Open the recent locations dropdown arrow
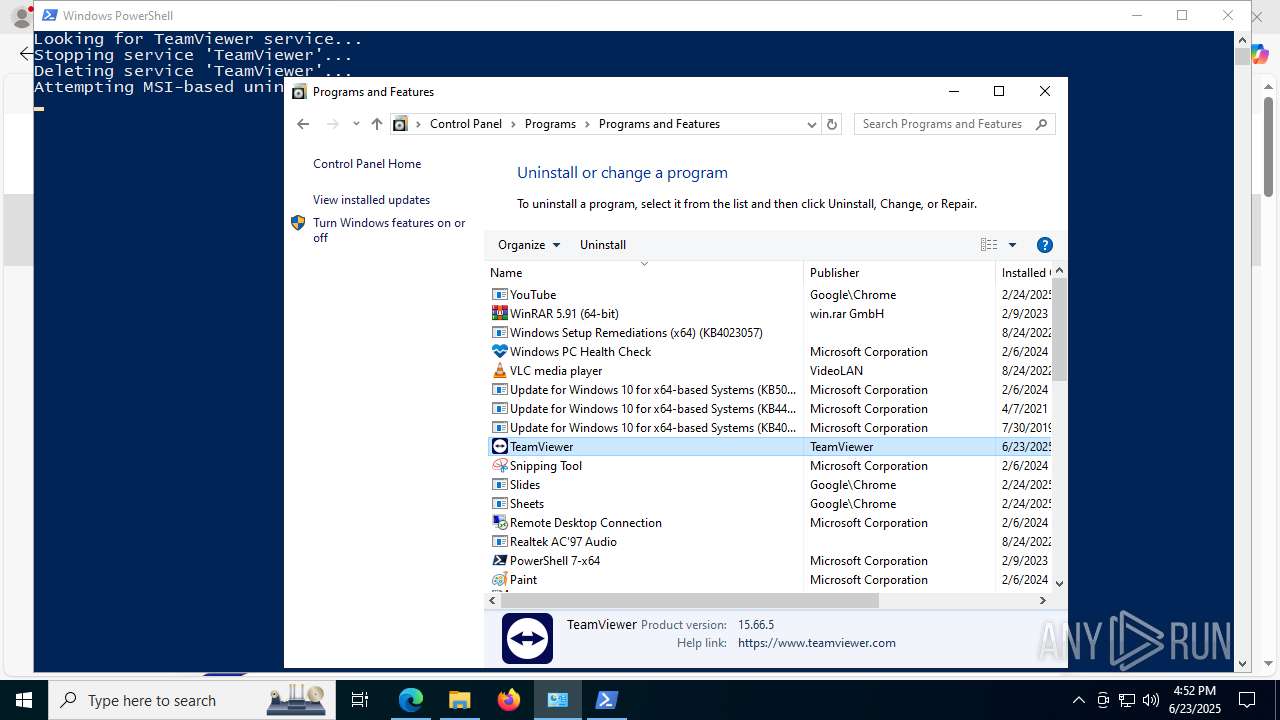 [x=356, y=124]
